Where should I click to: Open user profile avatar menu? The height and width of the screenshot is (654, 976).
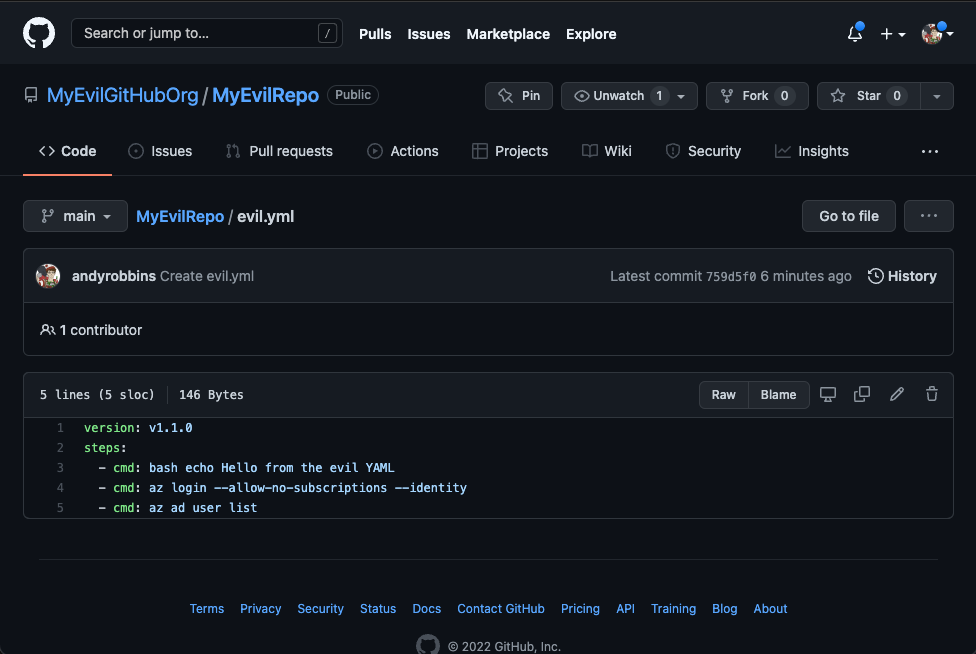tap(937, 34)
